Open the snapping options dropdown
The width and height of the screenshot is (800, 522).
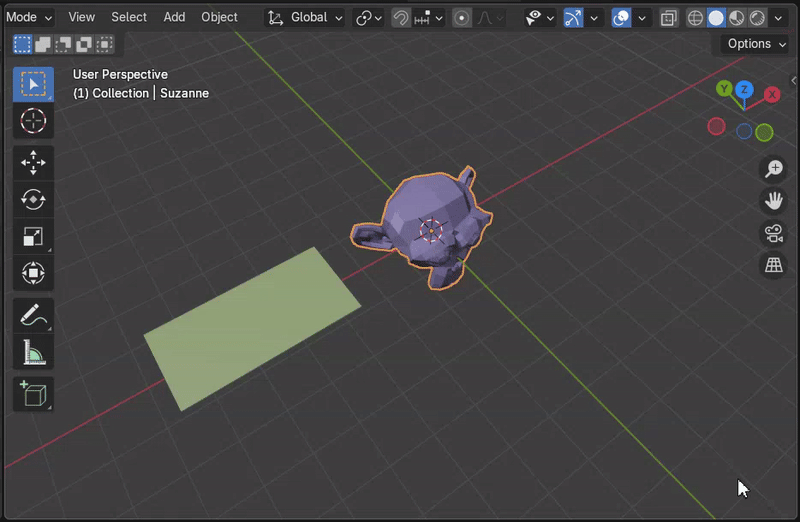click(x=429, y=18)
